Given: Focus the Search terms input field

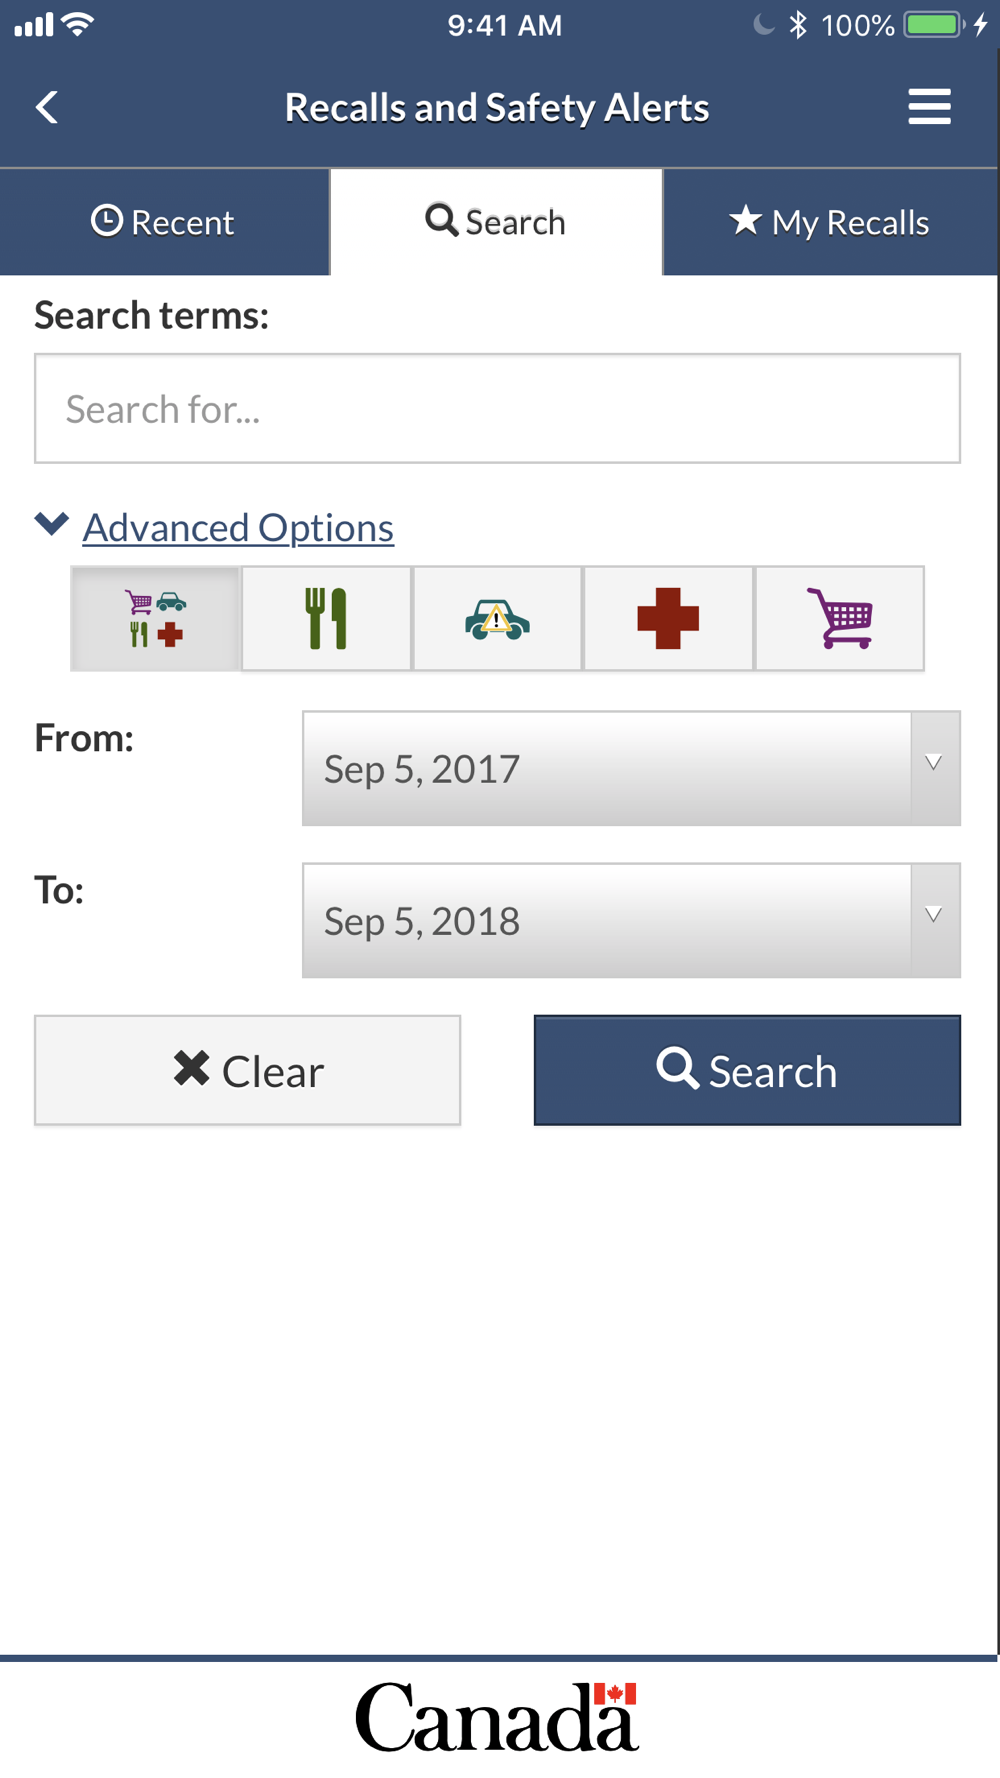Looking at the screenshot, I should click(498, 408).
